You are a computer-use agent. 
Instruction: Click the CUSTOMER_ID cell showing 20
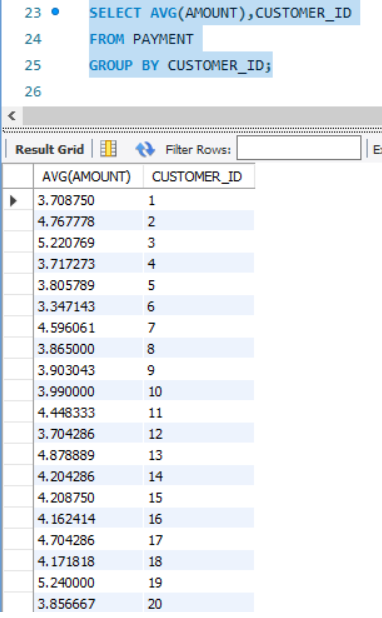click(199, 604)
